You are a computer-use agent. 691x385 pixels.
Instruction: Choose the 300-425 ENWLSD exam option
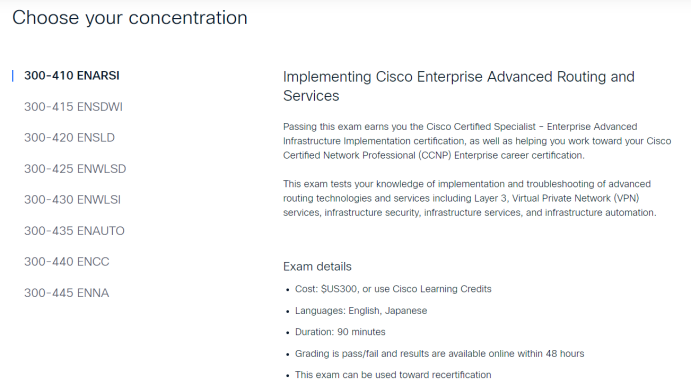tap(75, 169)
